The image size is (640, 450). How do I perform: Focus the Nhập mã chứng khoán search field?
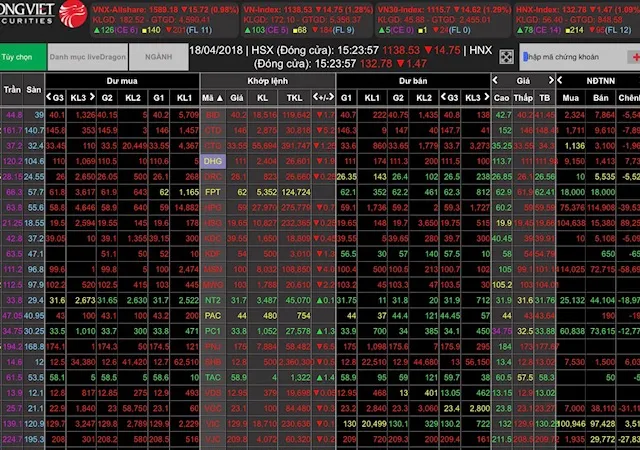pos(573,57)
